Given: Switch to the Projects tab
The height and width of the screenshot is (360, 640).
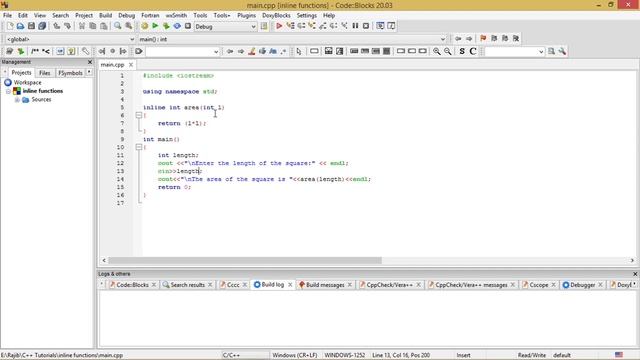Looking at the screenshot, I should (x=21, y=73).
